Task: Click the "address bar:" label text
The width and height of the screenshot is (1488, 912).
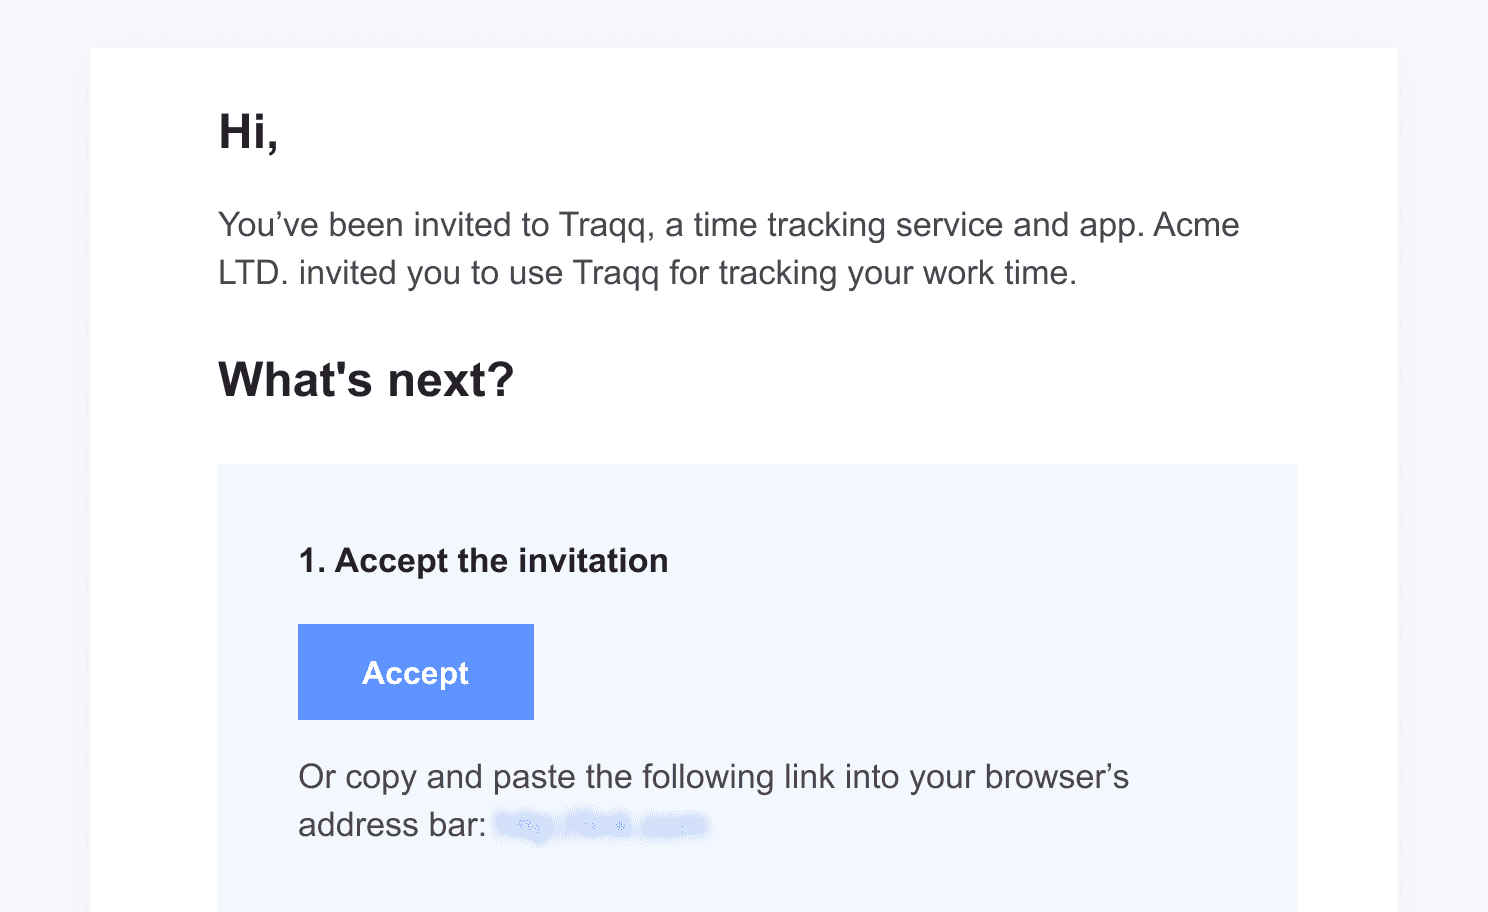Action: (x=392, y=825)
